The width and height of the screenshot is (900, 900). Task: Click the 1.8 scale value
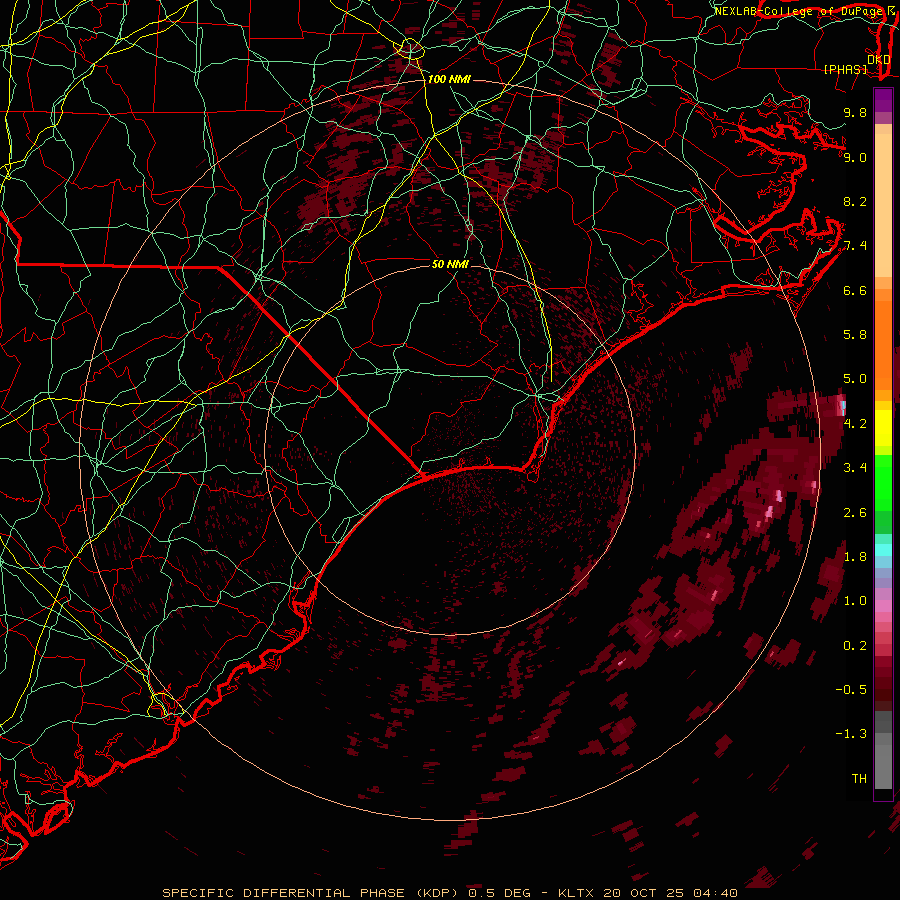[x=855, y=557]
